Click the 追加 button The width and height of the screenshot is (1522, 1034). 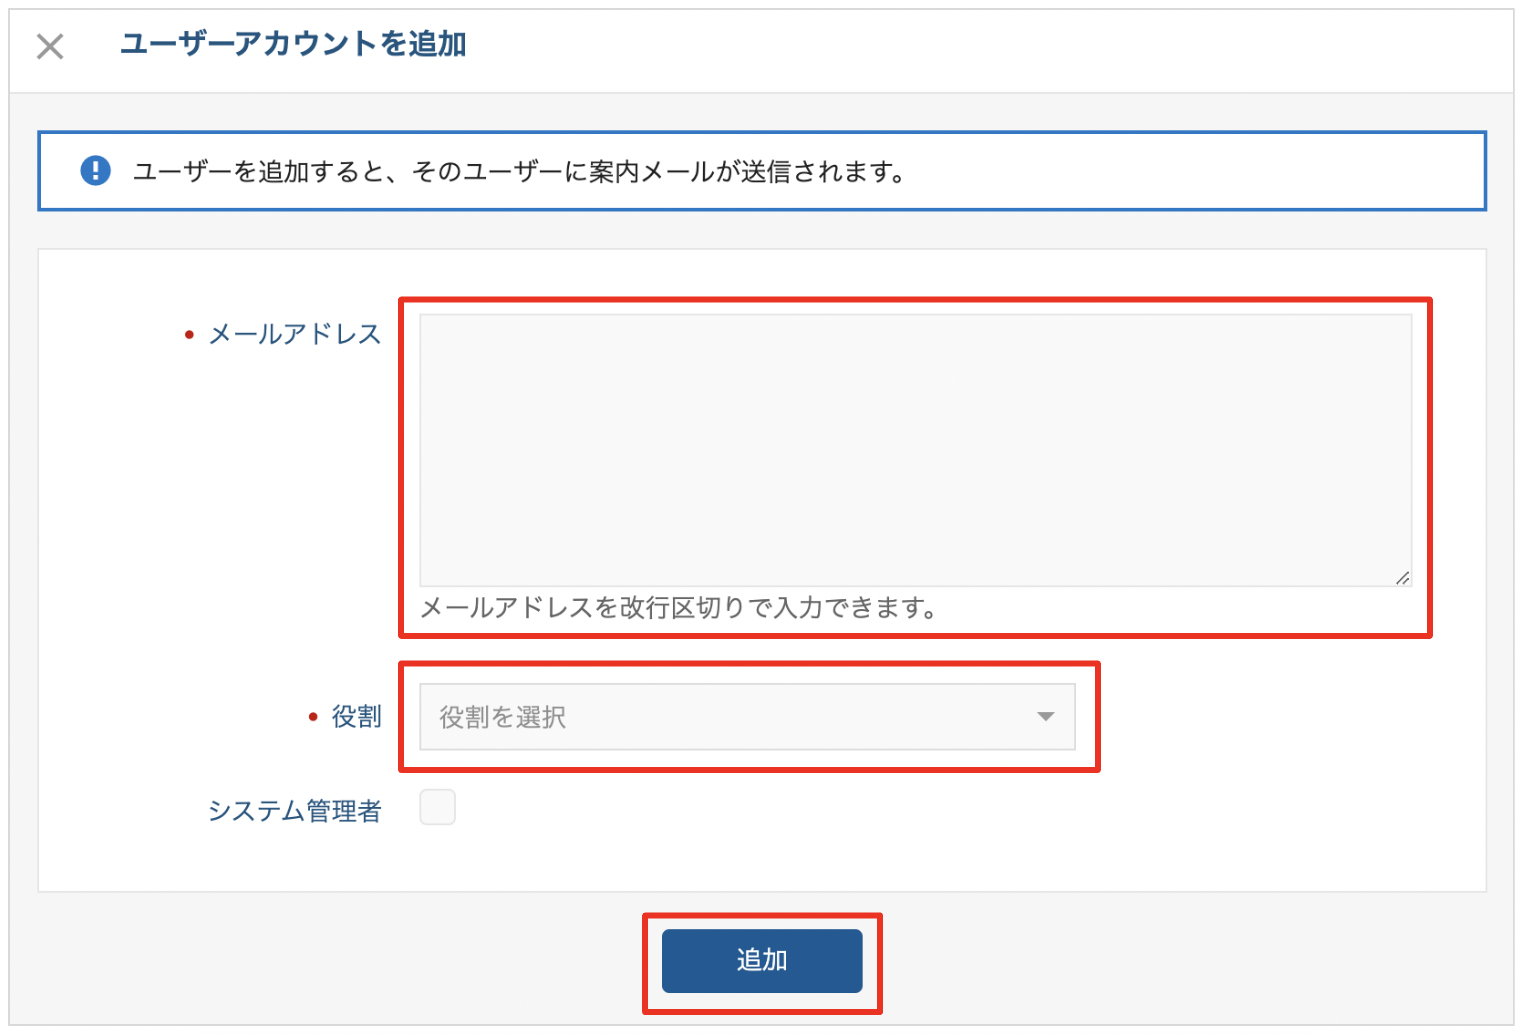761,961
